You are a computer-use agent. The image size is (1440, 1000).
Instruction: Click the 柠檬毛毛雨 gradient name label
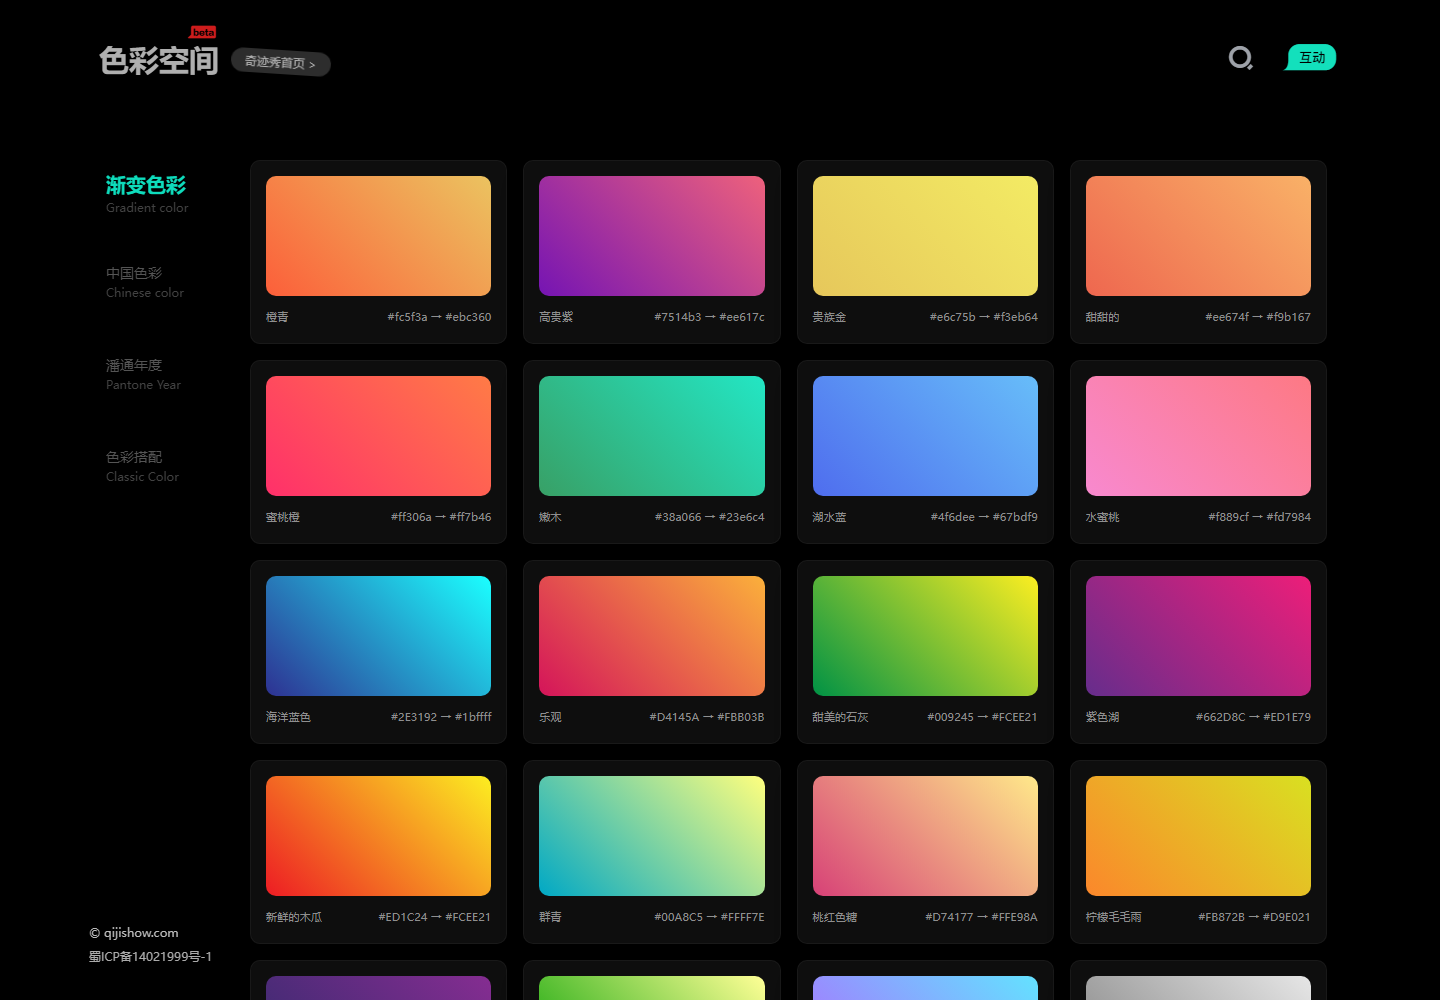[x=1113, y=917]
